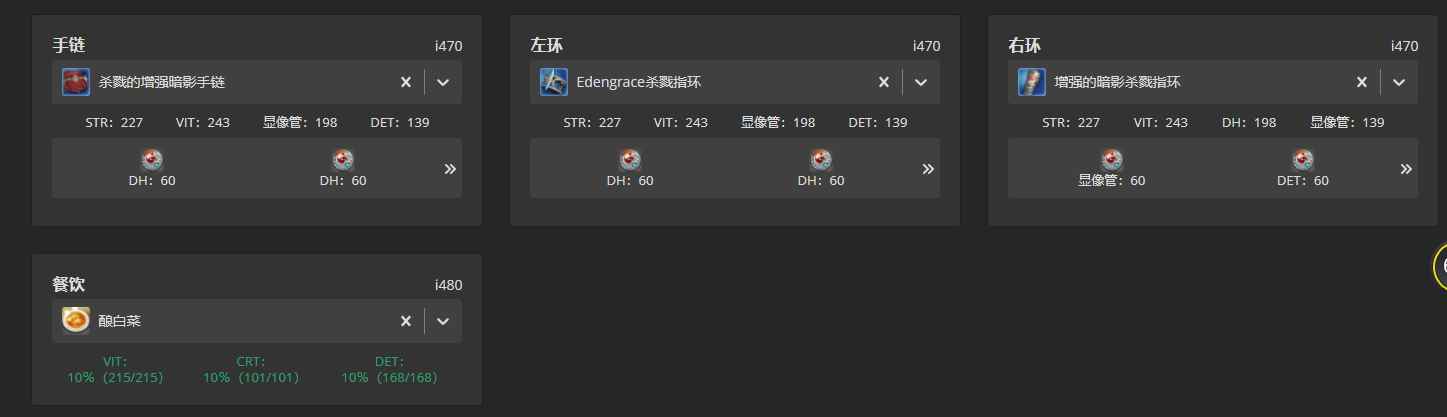Click the Edengrace杀戮指环 ring icon
This screenshot has height=417, width=1447.
554,82
